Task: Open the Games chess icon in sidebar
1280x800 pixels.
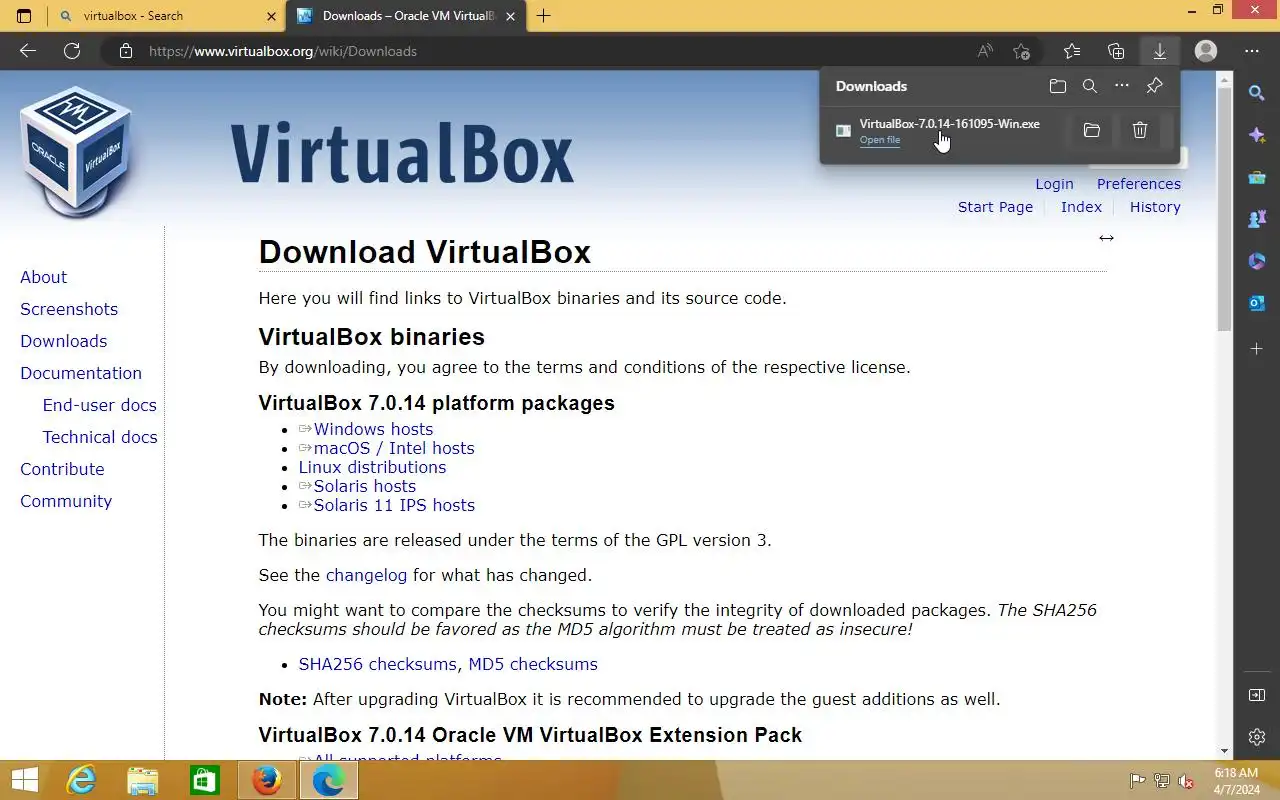Action: pos(1257,219)
